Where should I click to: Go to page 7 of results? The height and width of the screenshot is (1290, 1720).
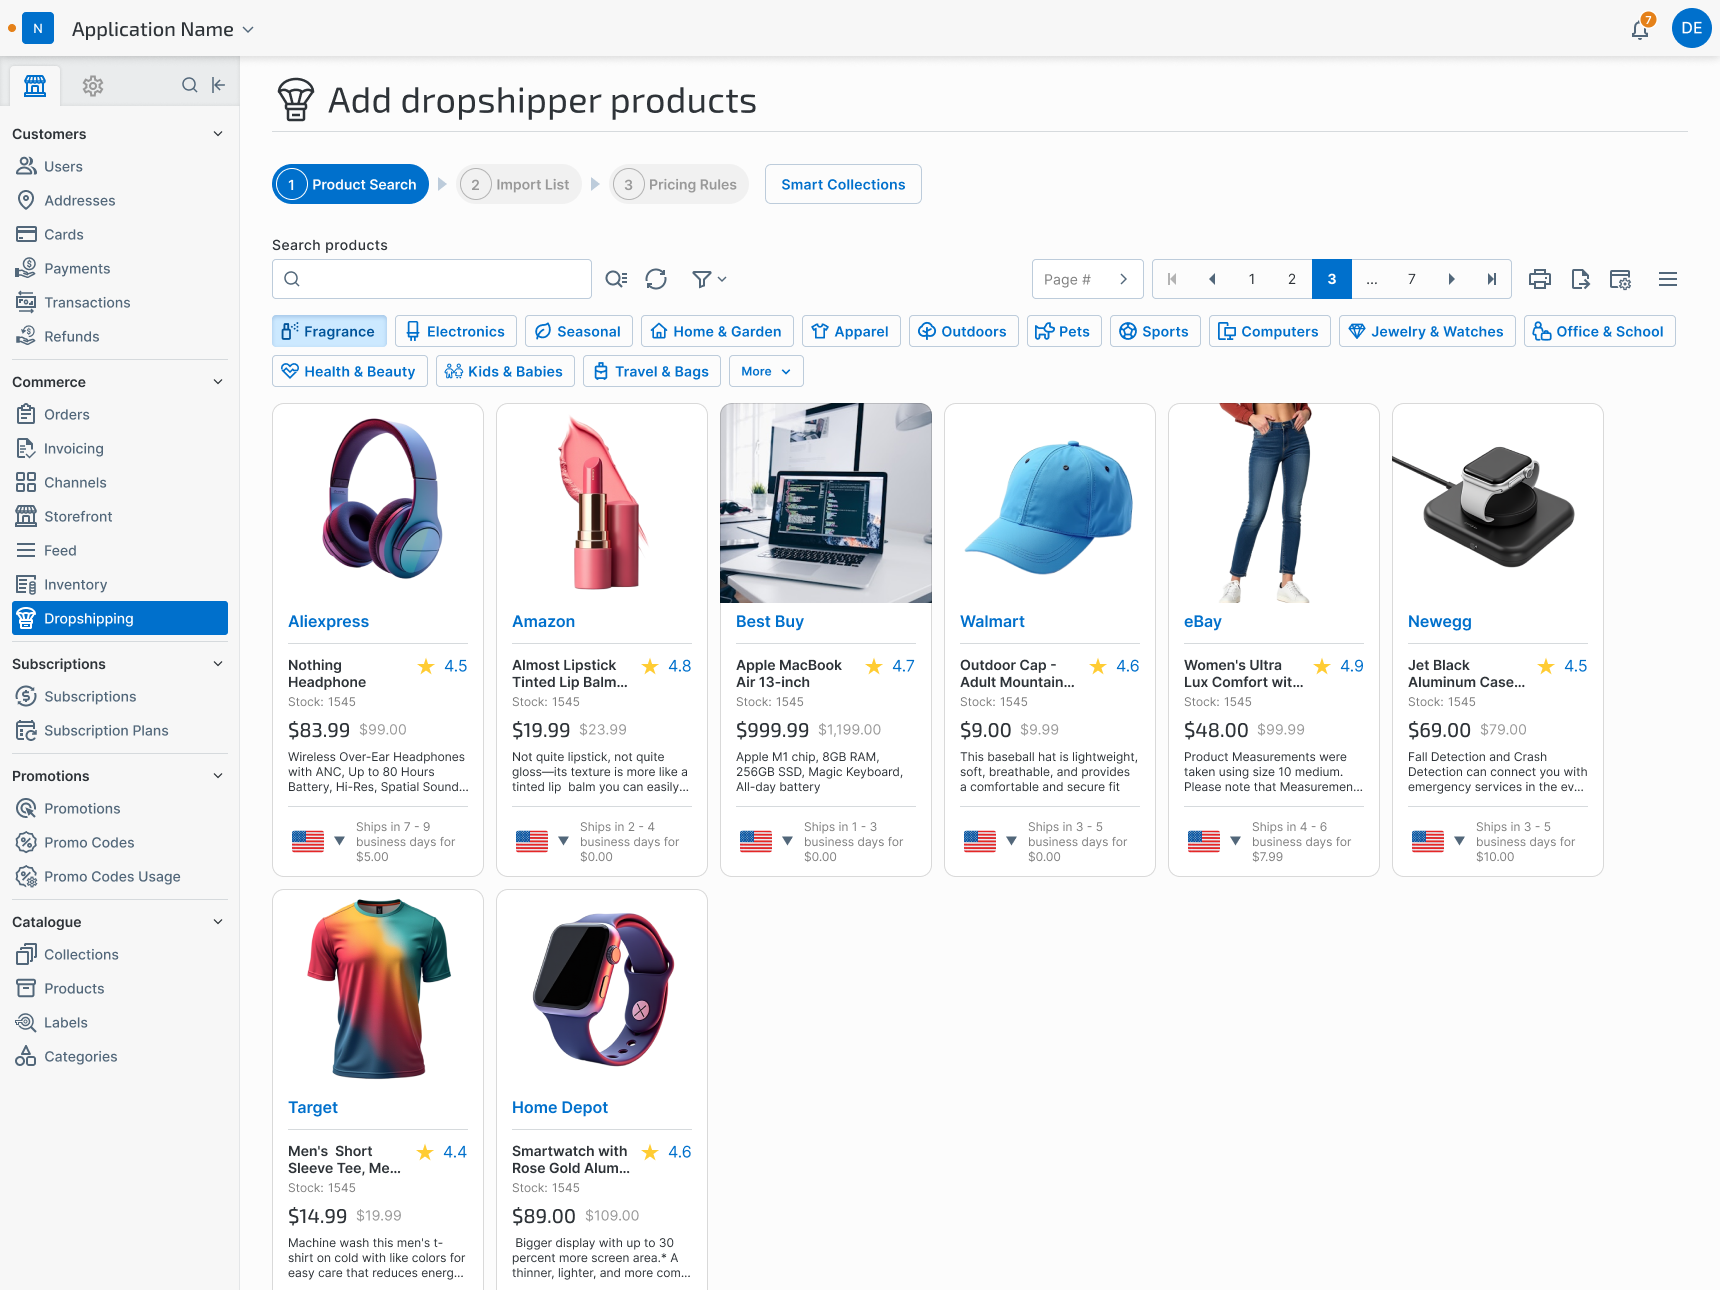coord(1411,279)
